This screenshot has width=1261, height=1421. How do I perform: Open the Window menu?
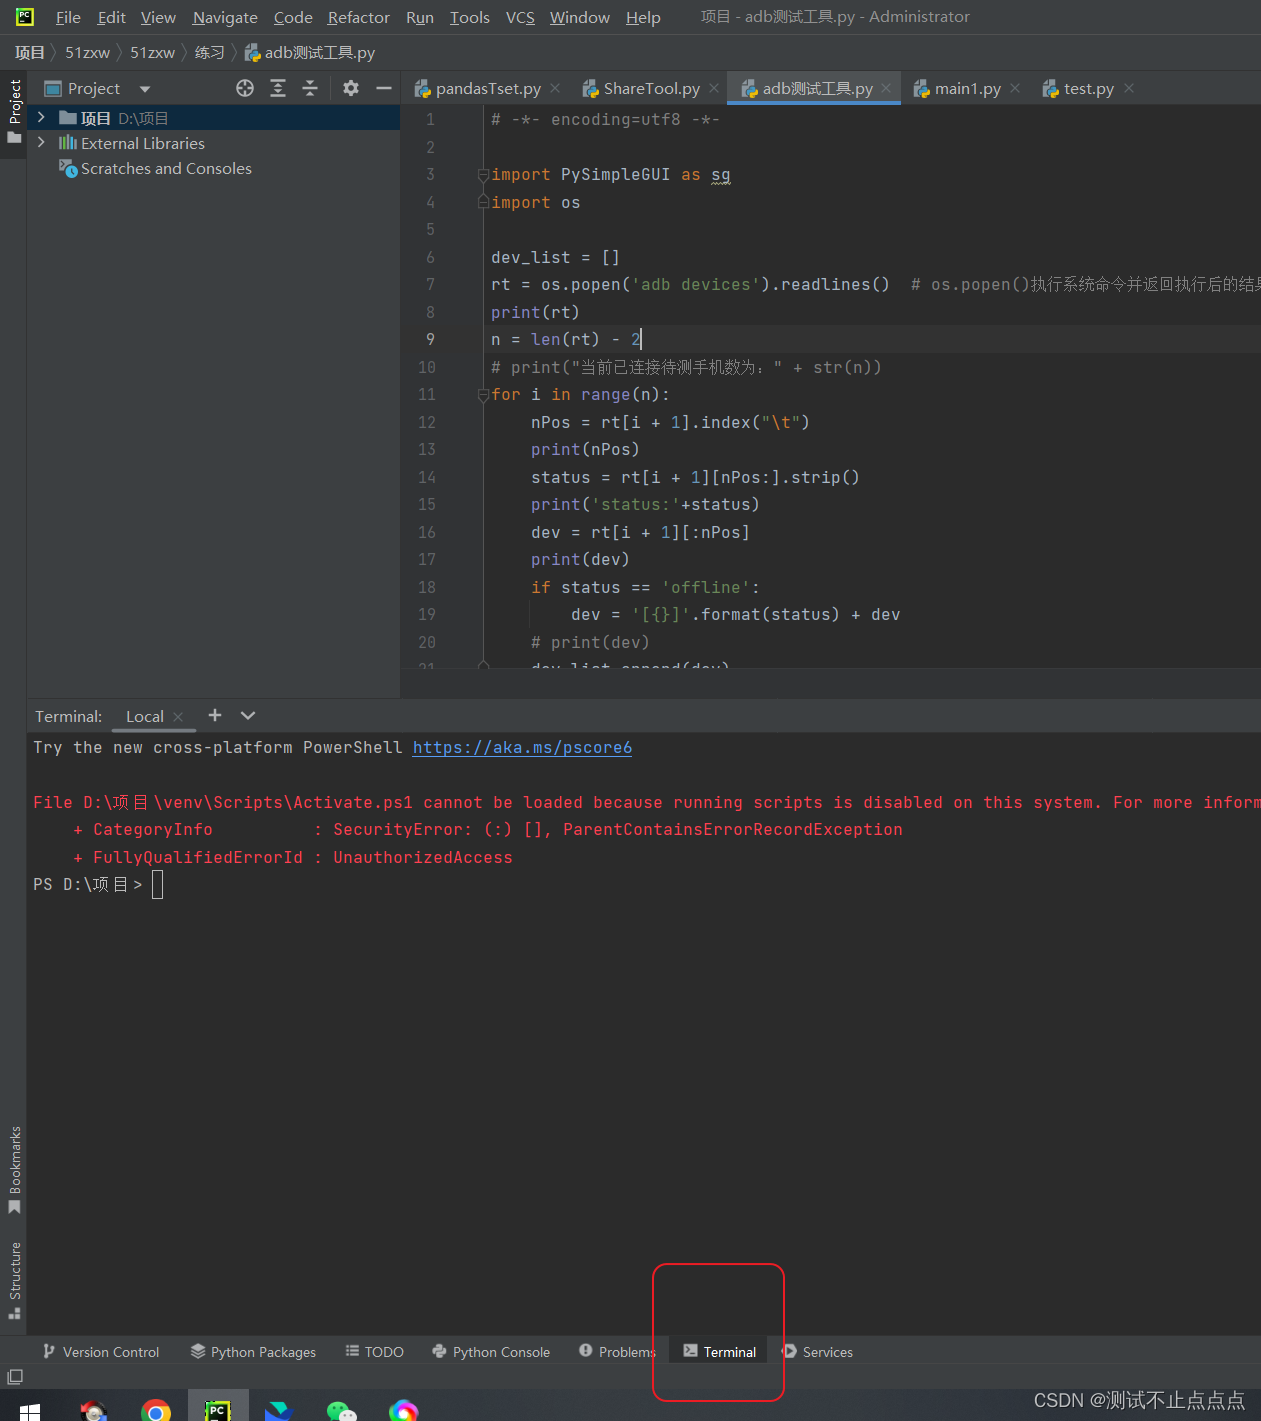(x=580, y=17)
